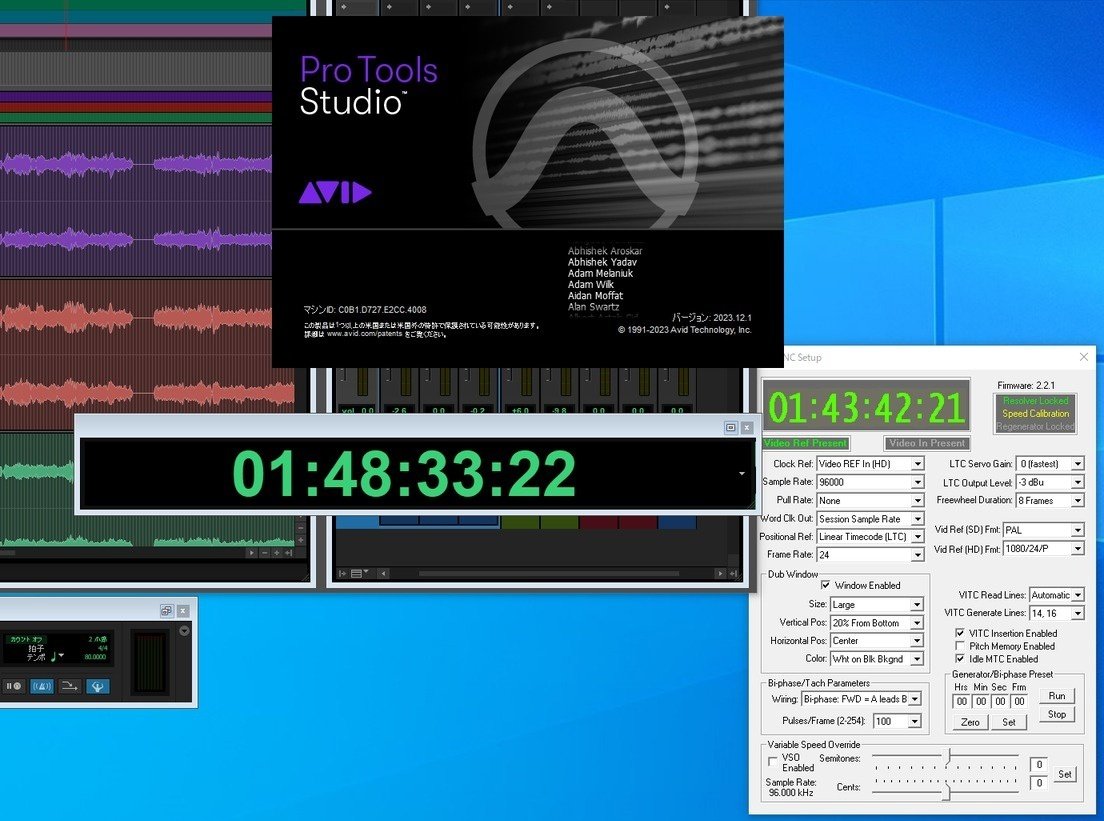The height and width of the screenshot is (821, 1104).
Task: Open the track list icon at Mix window bottom
Action: [x=356, y=573]
